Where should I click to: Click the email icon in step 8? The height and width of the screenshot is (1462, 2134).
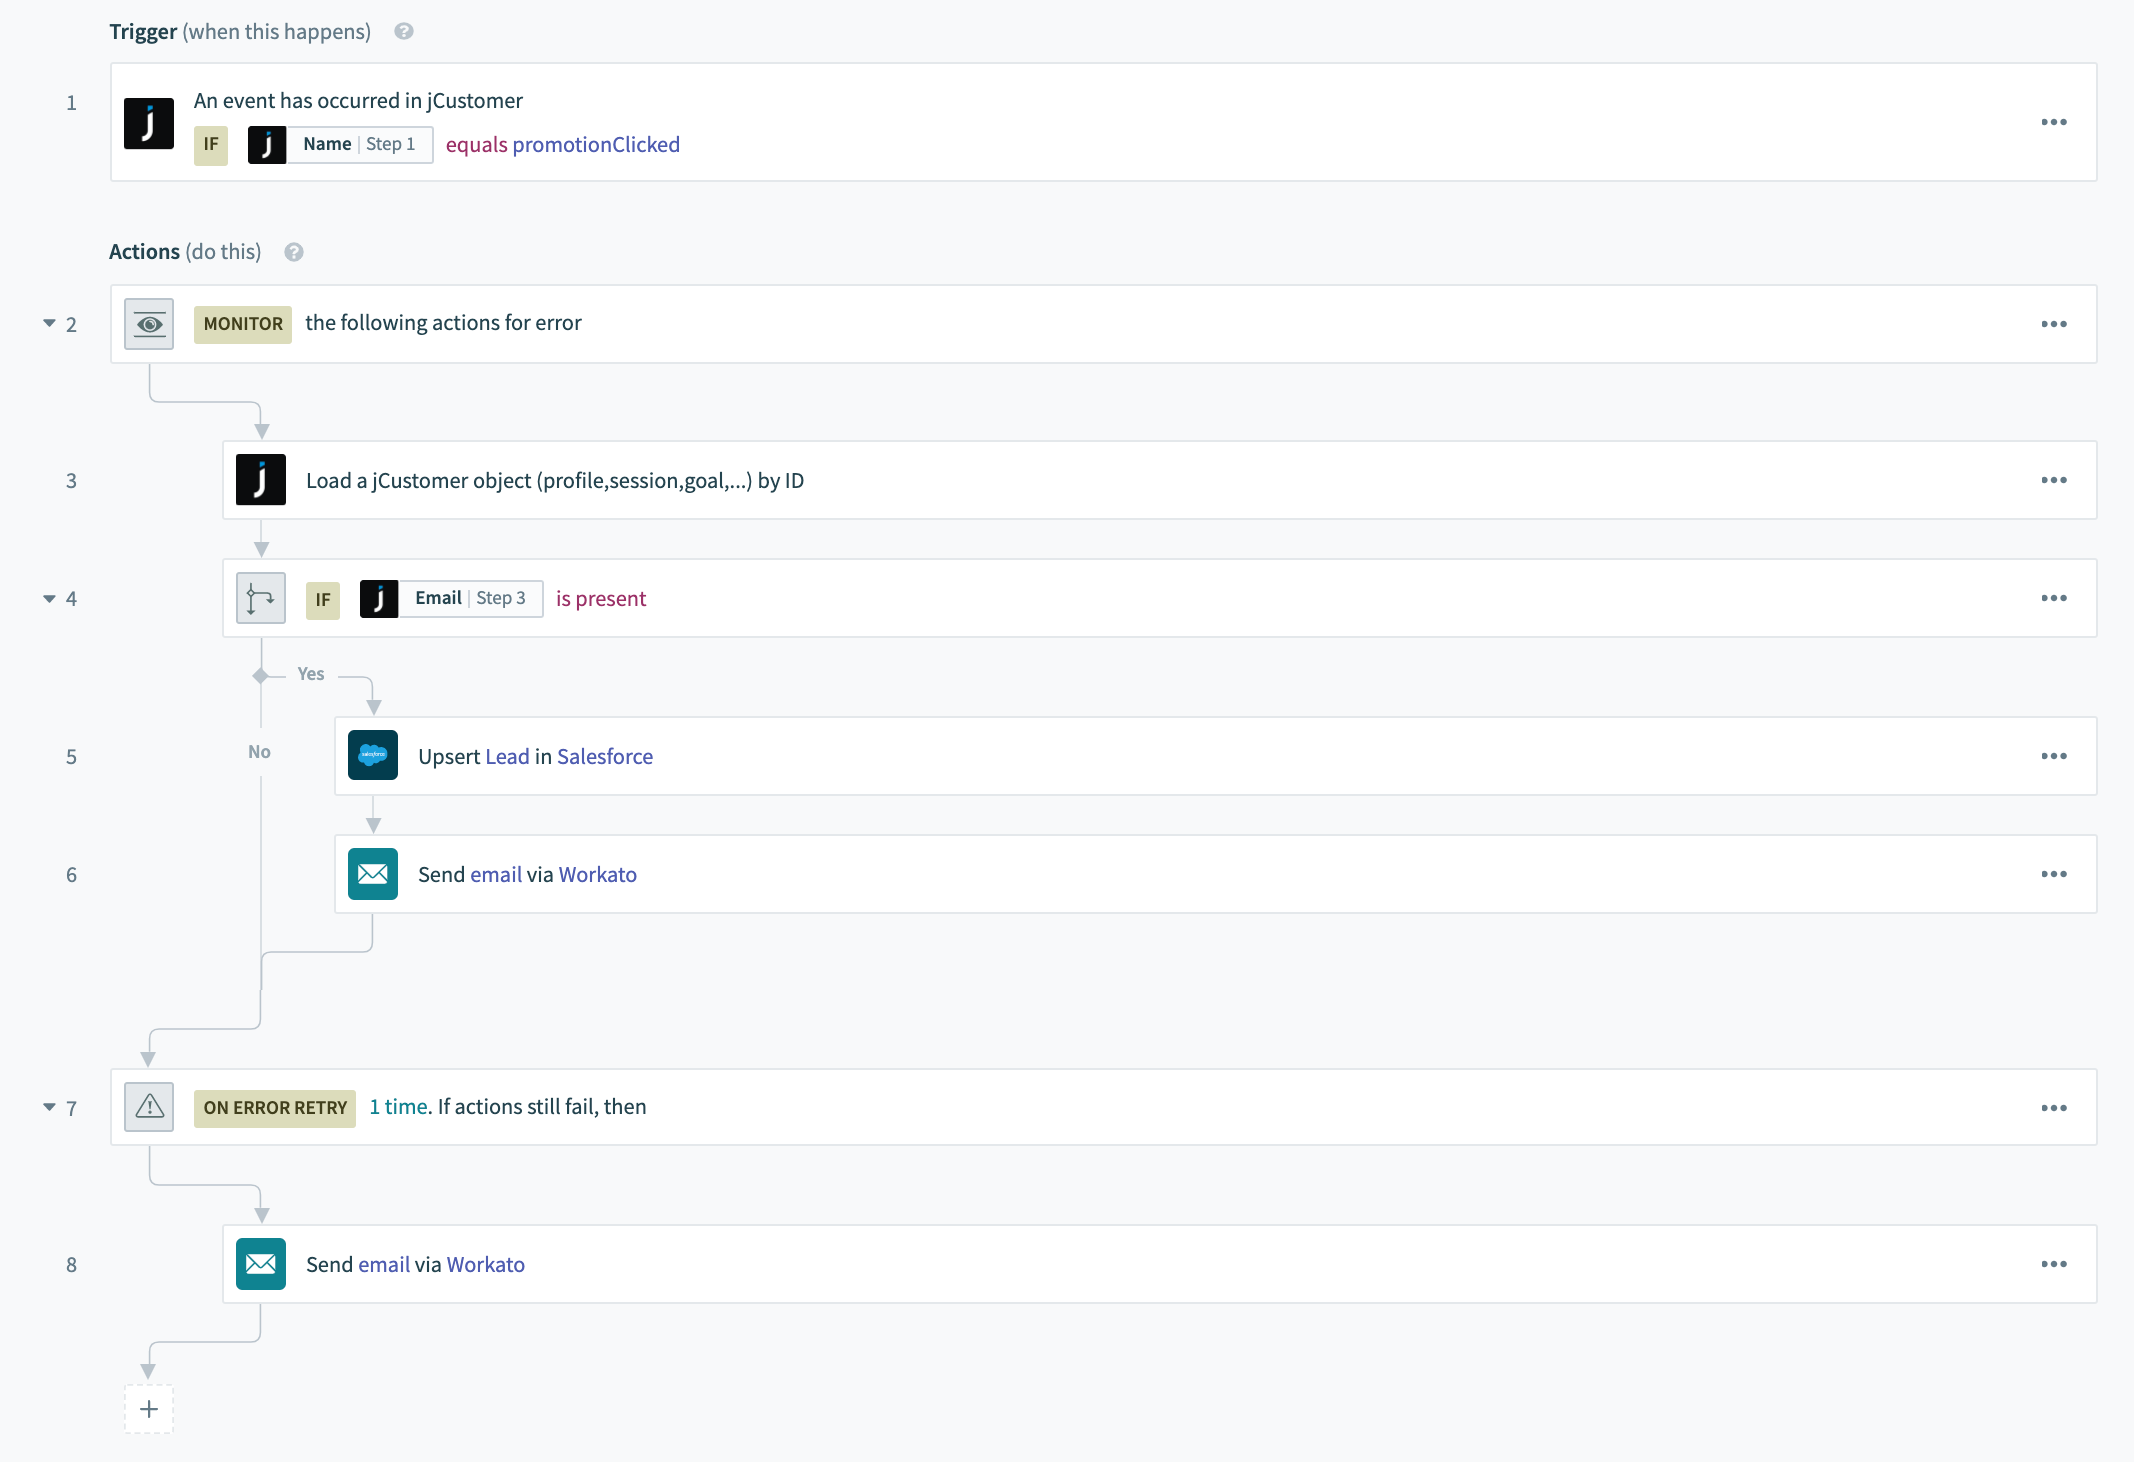(261, 1264)
